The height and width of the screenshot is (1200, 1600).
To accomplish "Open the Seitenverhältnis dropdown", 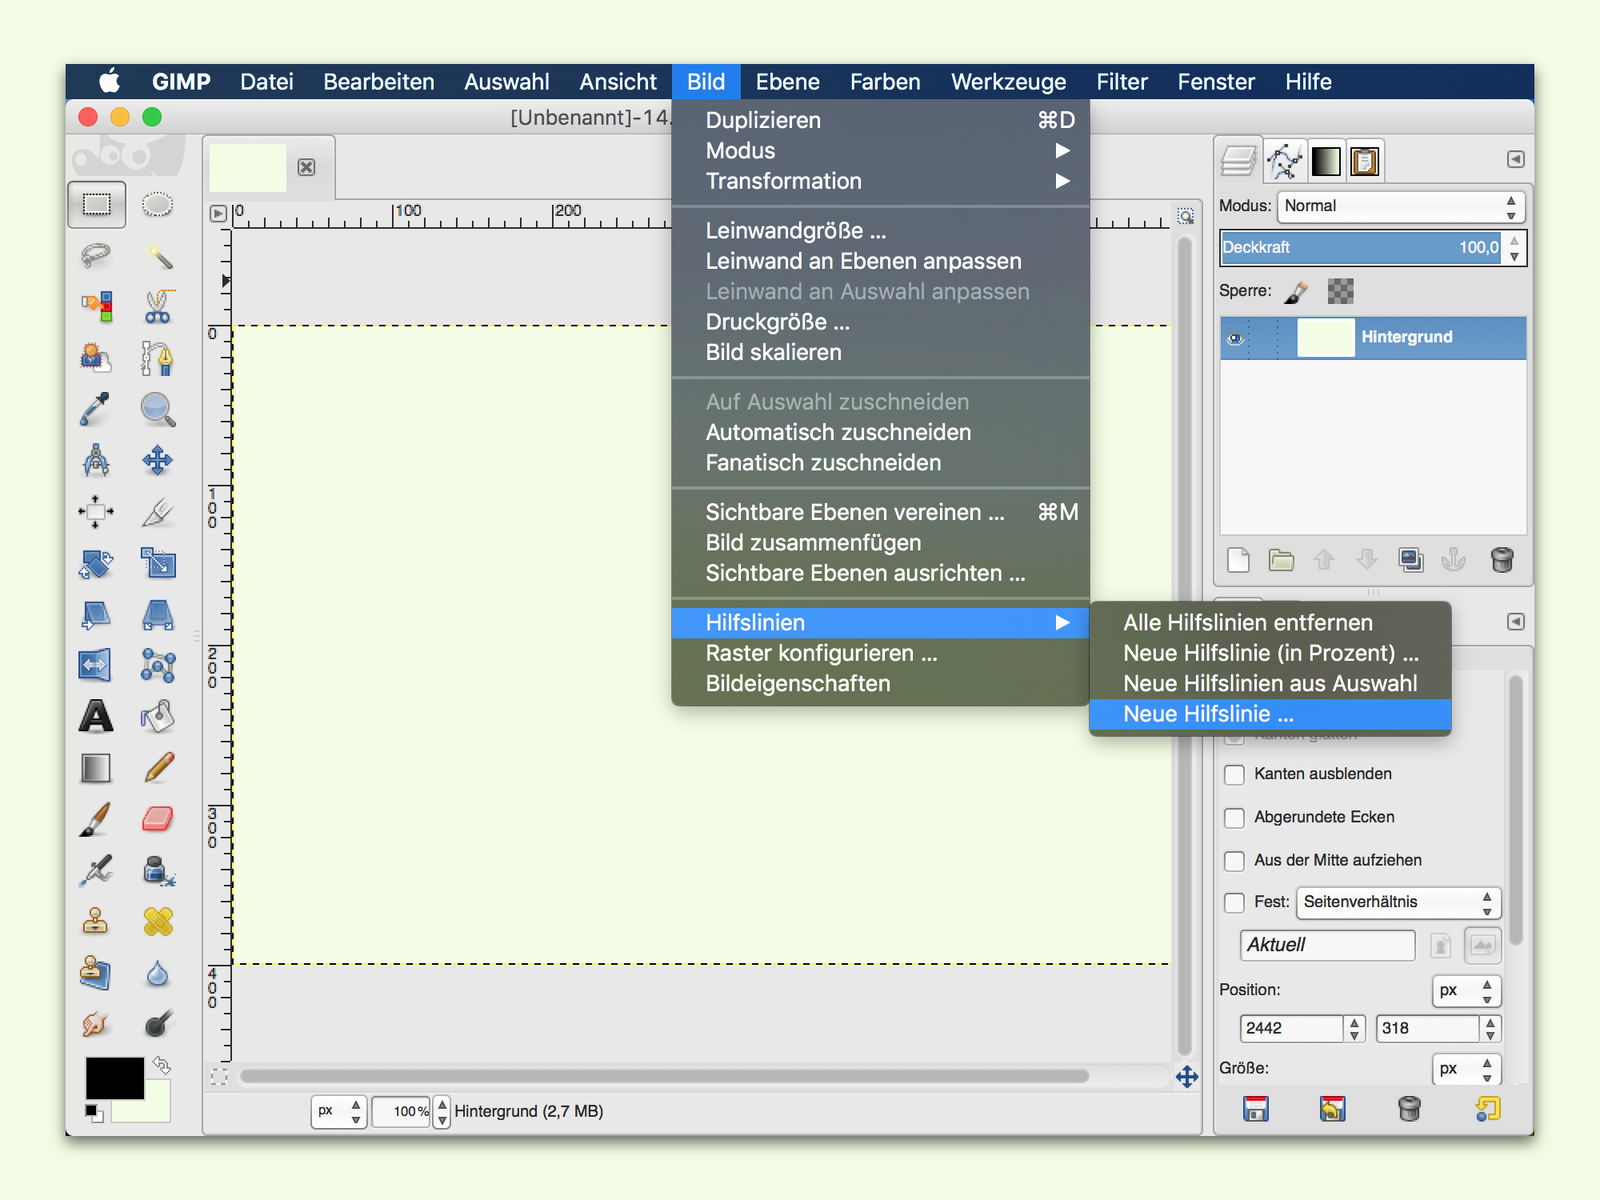I will [x=1398, y=903].
